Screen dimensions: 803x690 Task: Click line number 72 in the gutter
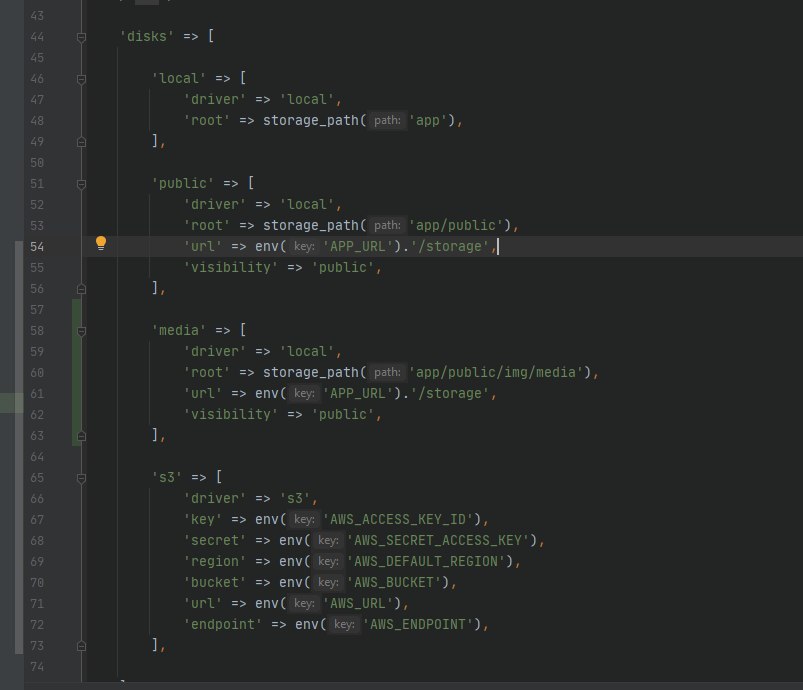[37, 625]
